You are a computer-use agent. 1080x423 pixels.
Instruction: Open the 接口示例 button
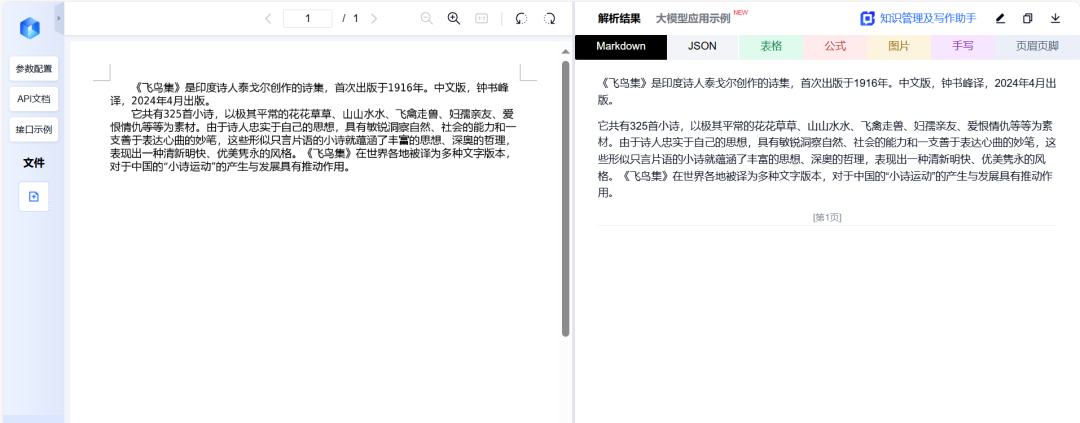pos(34,130)
